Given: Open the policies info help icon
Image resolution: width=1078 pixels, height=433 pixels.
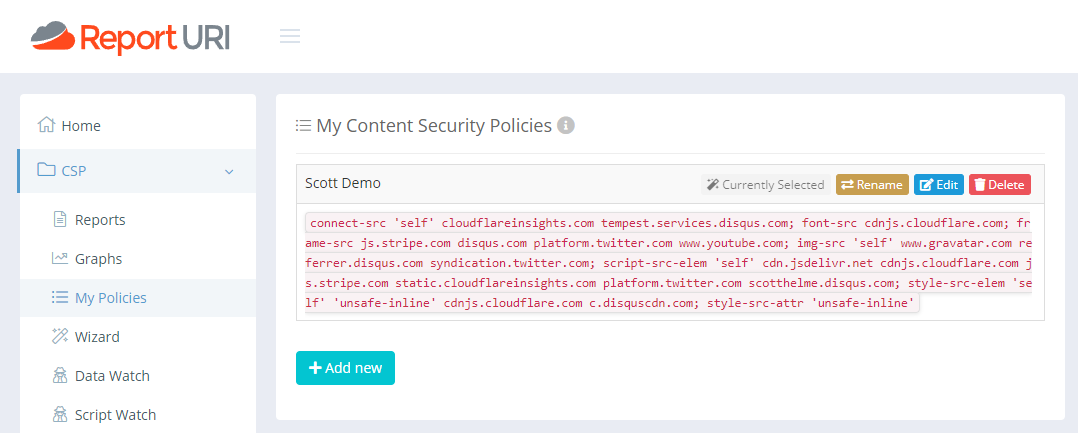Looking at the screenshot, I should [x=565, y=126].
